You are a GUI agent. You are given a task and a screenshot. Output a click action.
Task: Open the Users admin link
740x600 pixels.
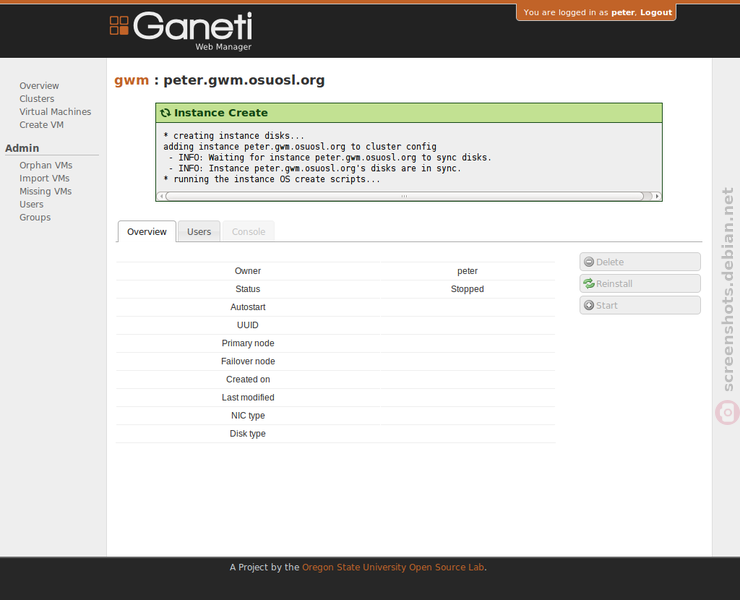point(31,204)
